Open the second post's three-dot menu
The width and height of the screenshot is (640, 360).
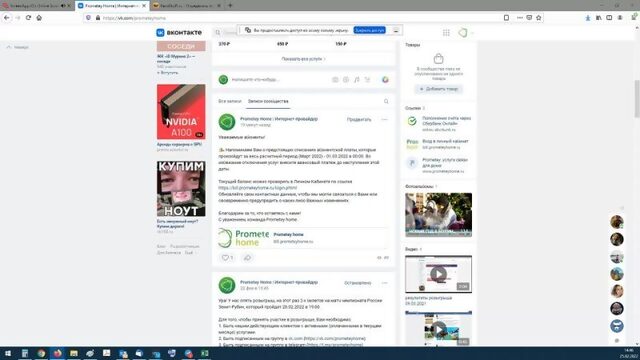click(384, 283)
